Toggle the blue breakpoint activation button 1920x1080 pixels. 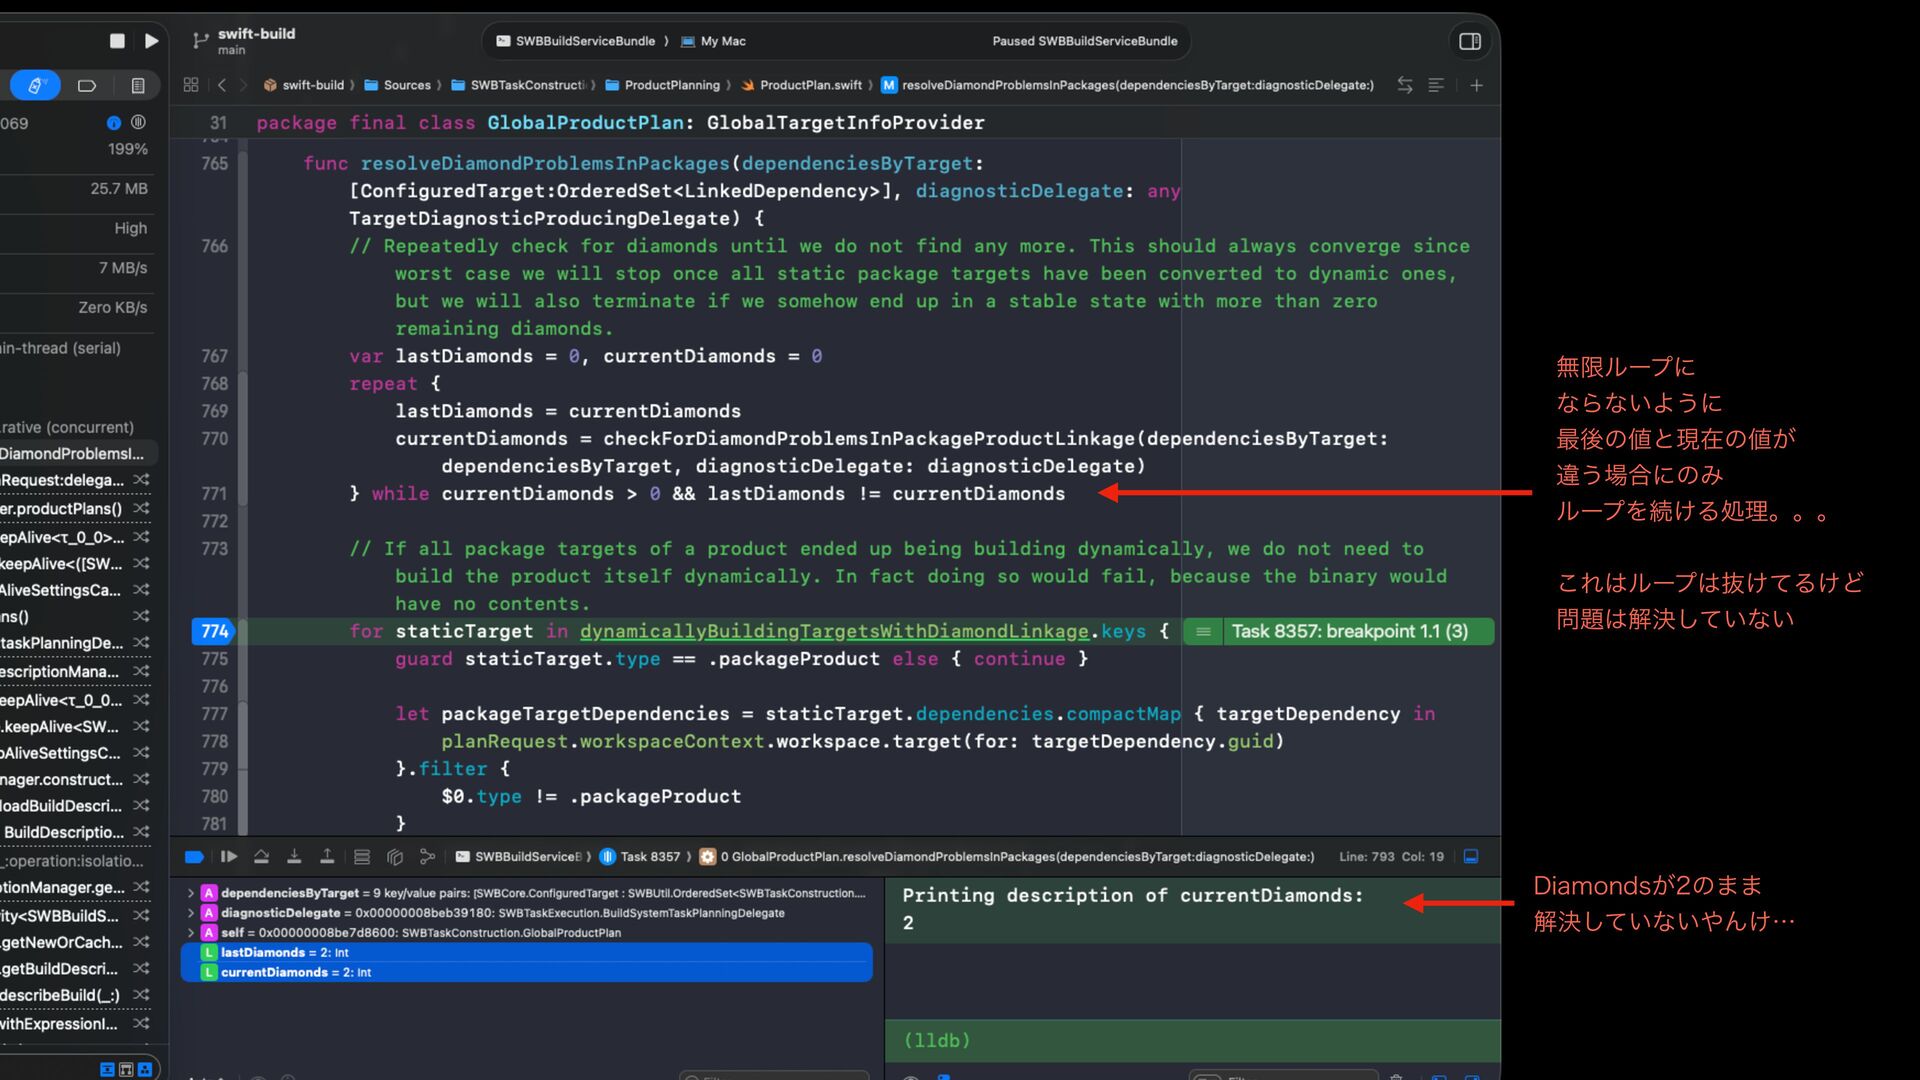(195, 857)
